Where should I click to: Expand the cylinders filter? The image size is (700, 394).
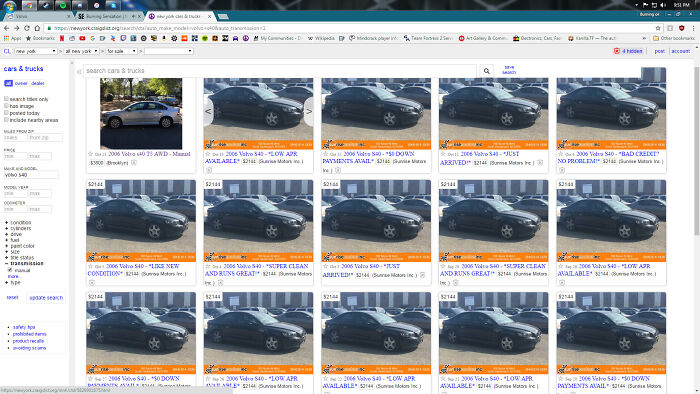(18, 228)
